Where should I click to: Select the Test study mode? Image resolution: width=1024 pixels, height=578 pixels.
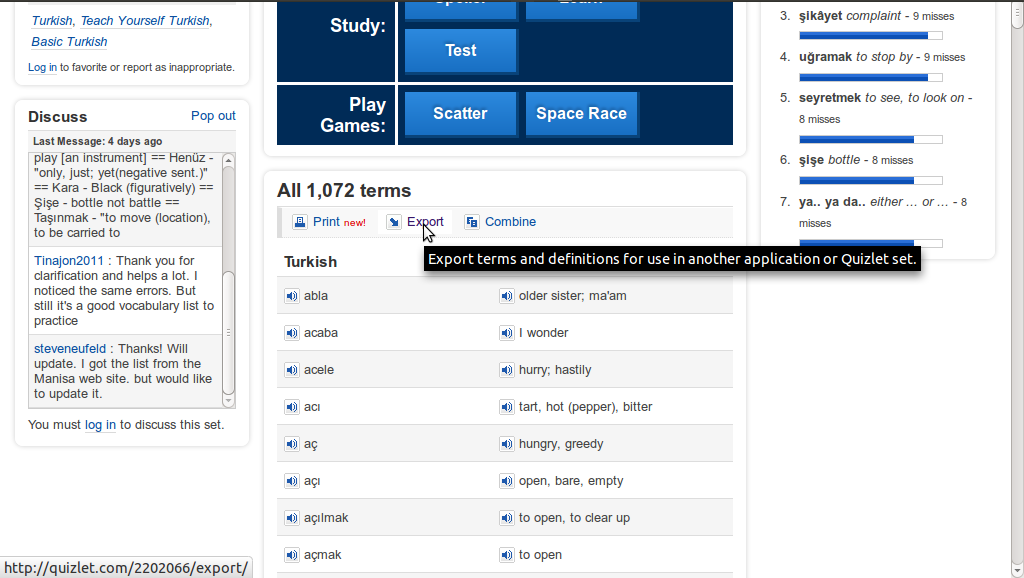click(x=459, y=50)
